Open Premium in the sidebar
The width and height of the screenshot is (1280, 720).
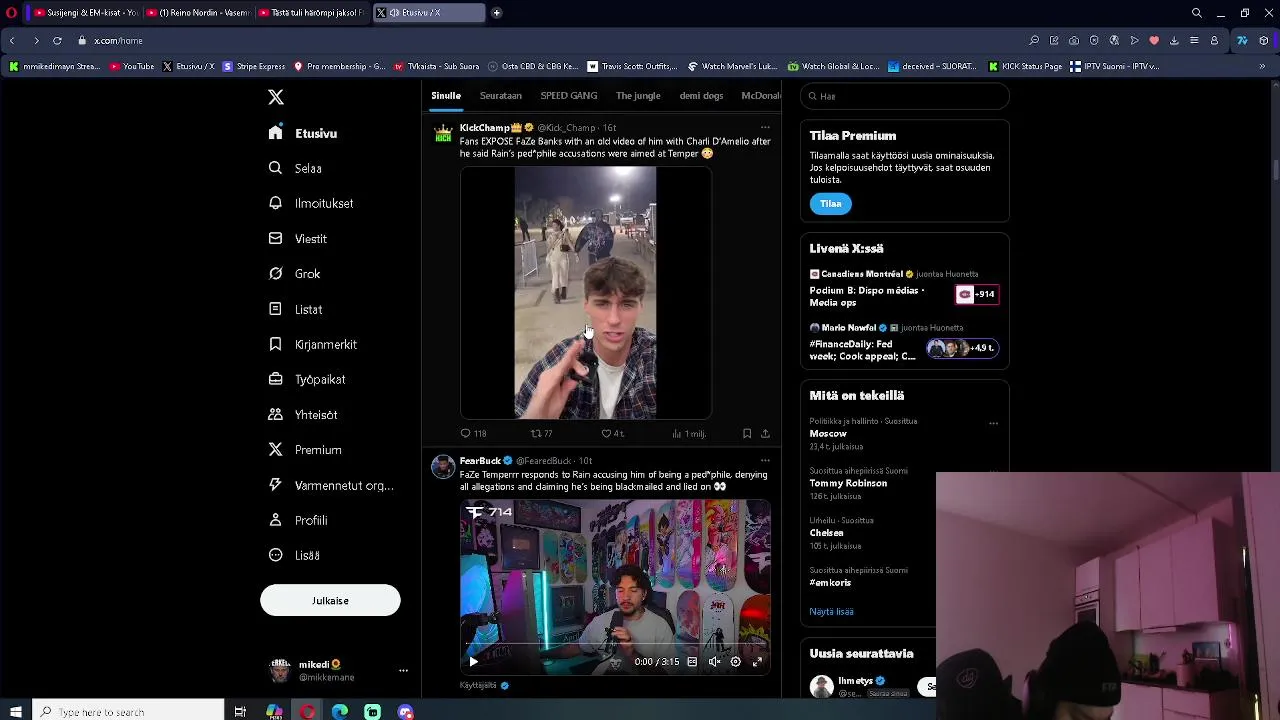(x=305, y=450)
